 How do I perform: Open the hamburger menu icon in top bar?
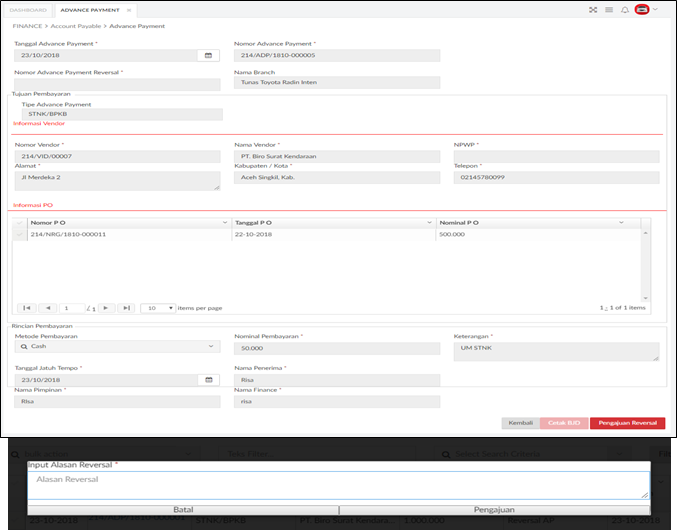click(x=609, y=10)
